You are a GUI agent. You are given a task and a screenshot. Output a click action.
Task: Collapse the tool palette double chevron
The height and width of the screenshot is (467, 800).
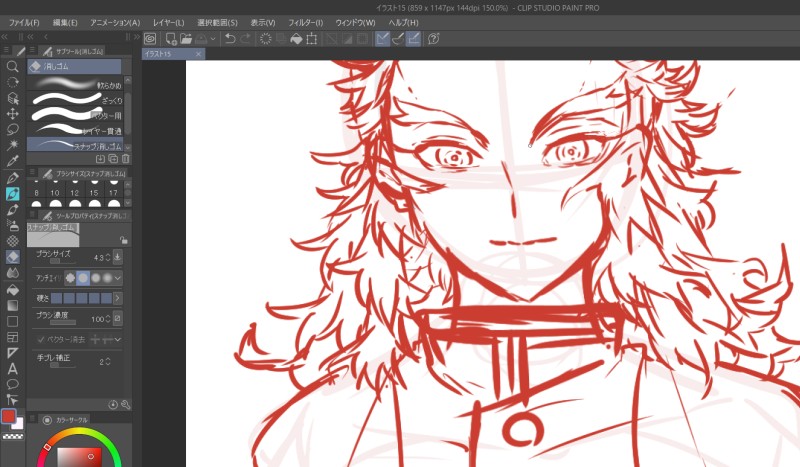[x=5, y=37]
